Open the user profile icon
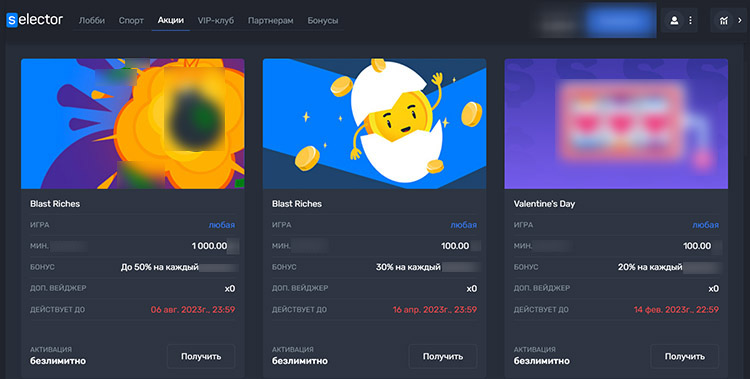The width and height of the screenshot is (750, 379). (x=674, y=21)
